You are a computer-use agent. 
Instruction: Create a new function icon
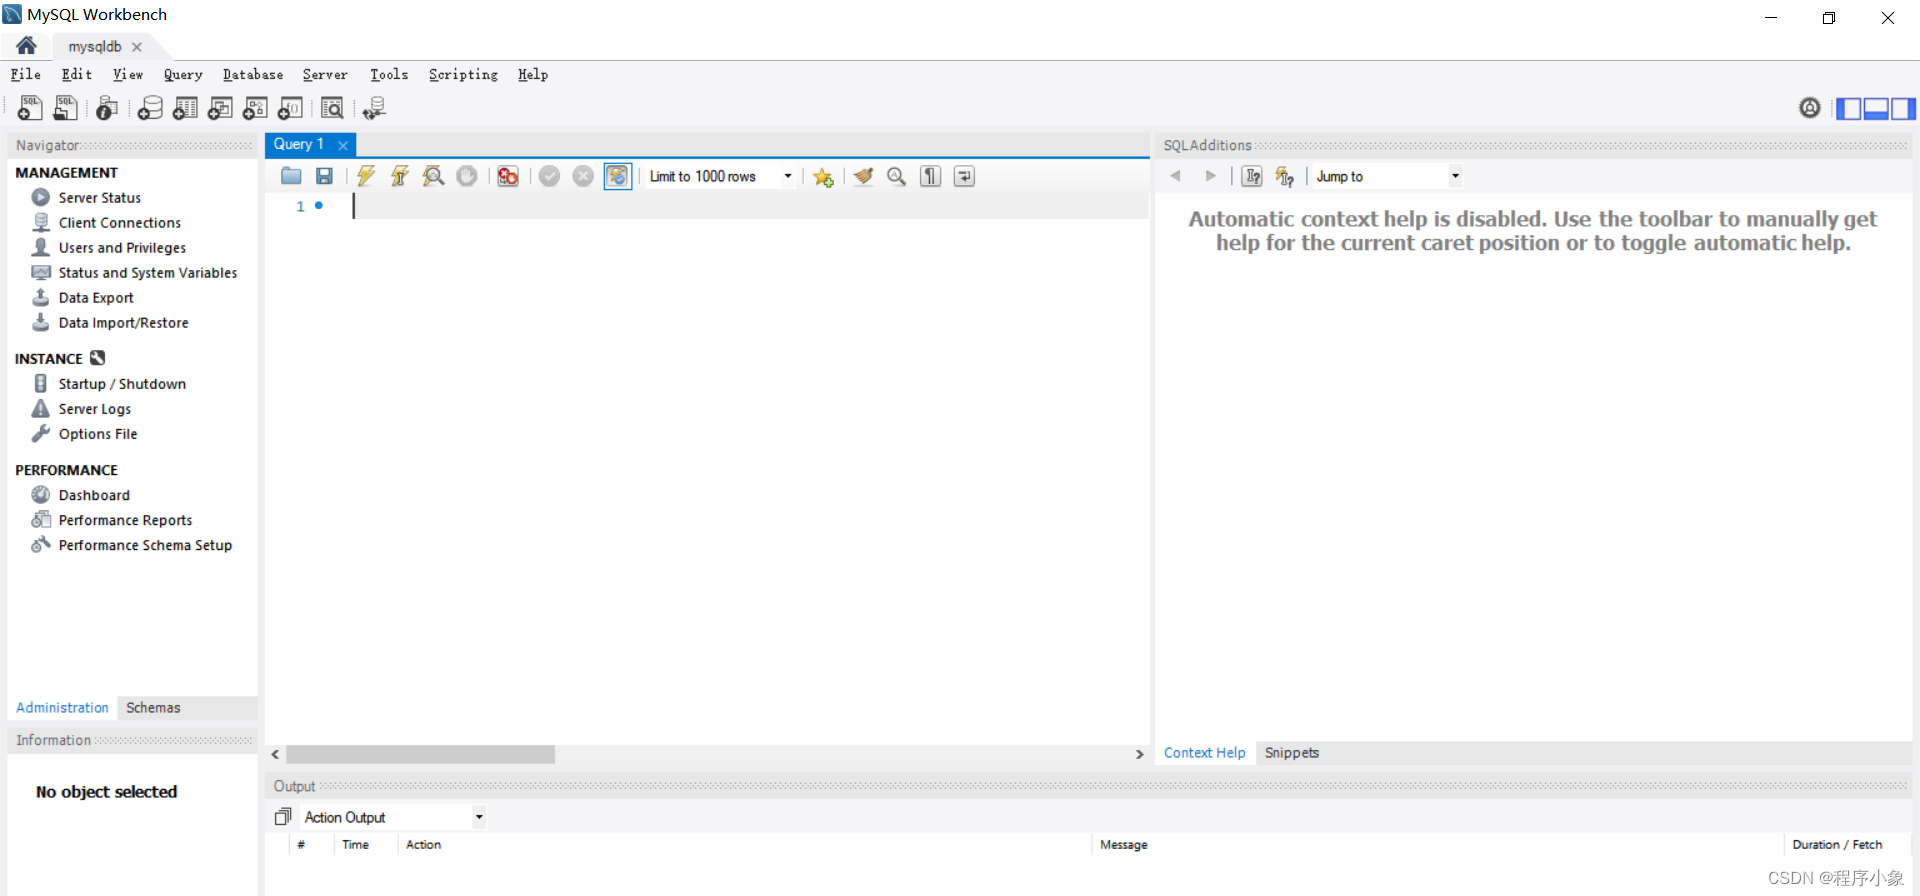click(290, 108)
